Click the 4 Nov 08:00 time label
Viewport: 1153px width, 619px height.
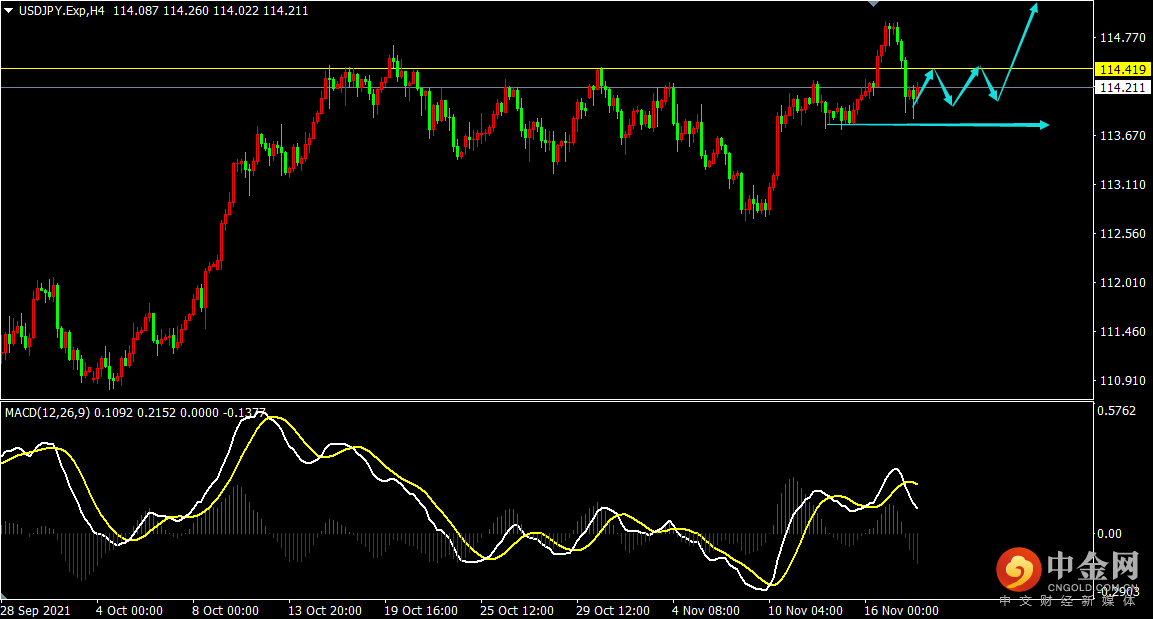click(706, 611)
